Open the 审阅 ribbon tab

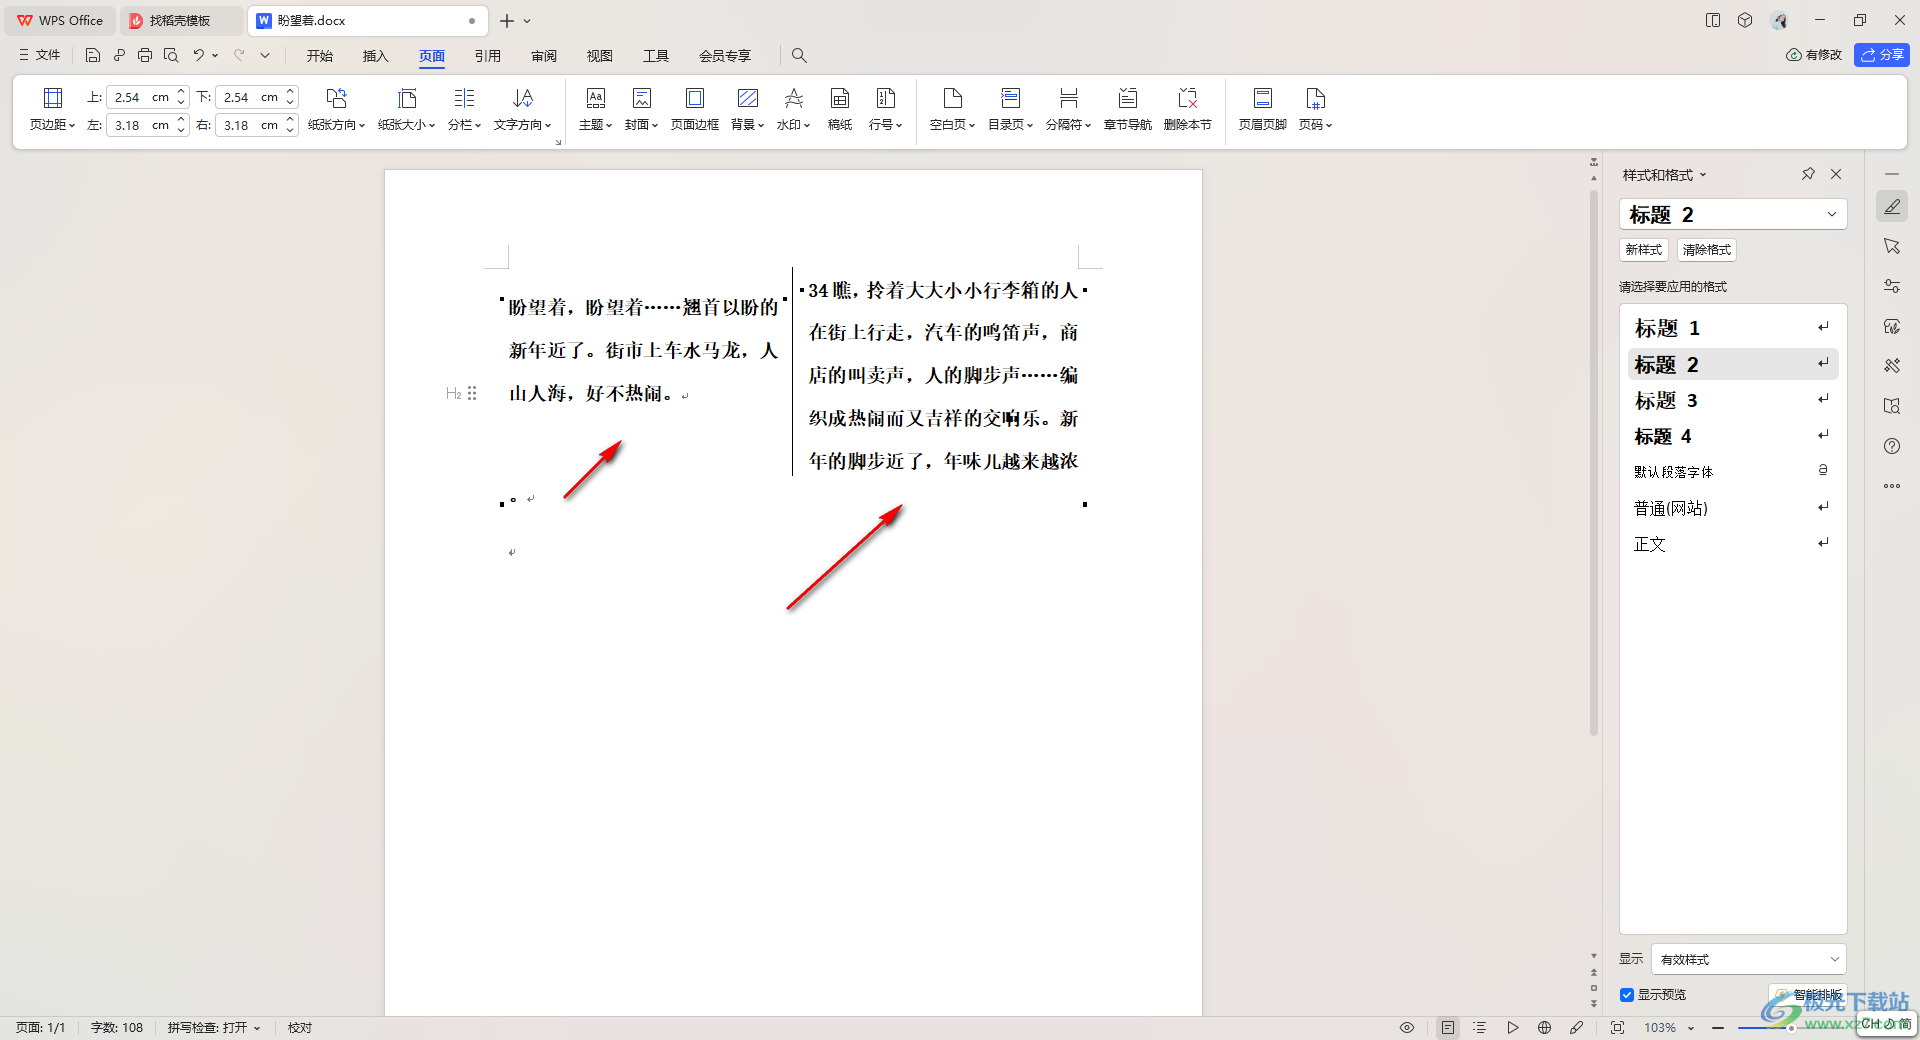[544, 55]
